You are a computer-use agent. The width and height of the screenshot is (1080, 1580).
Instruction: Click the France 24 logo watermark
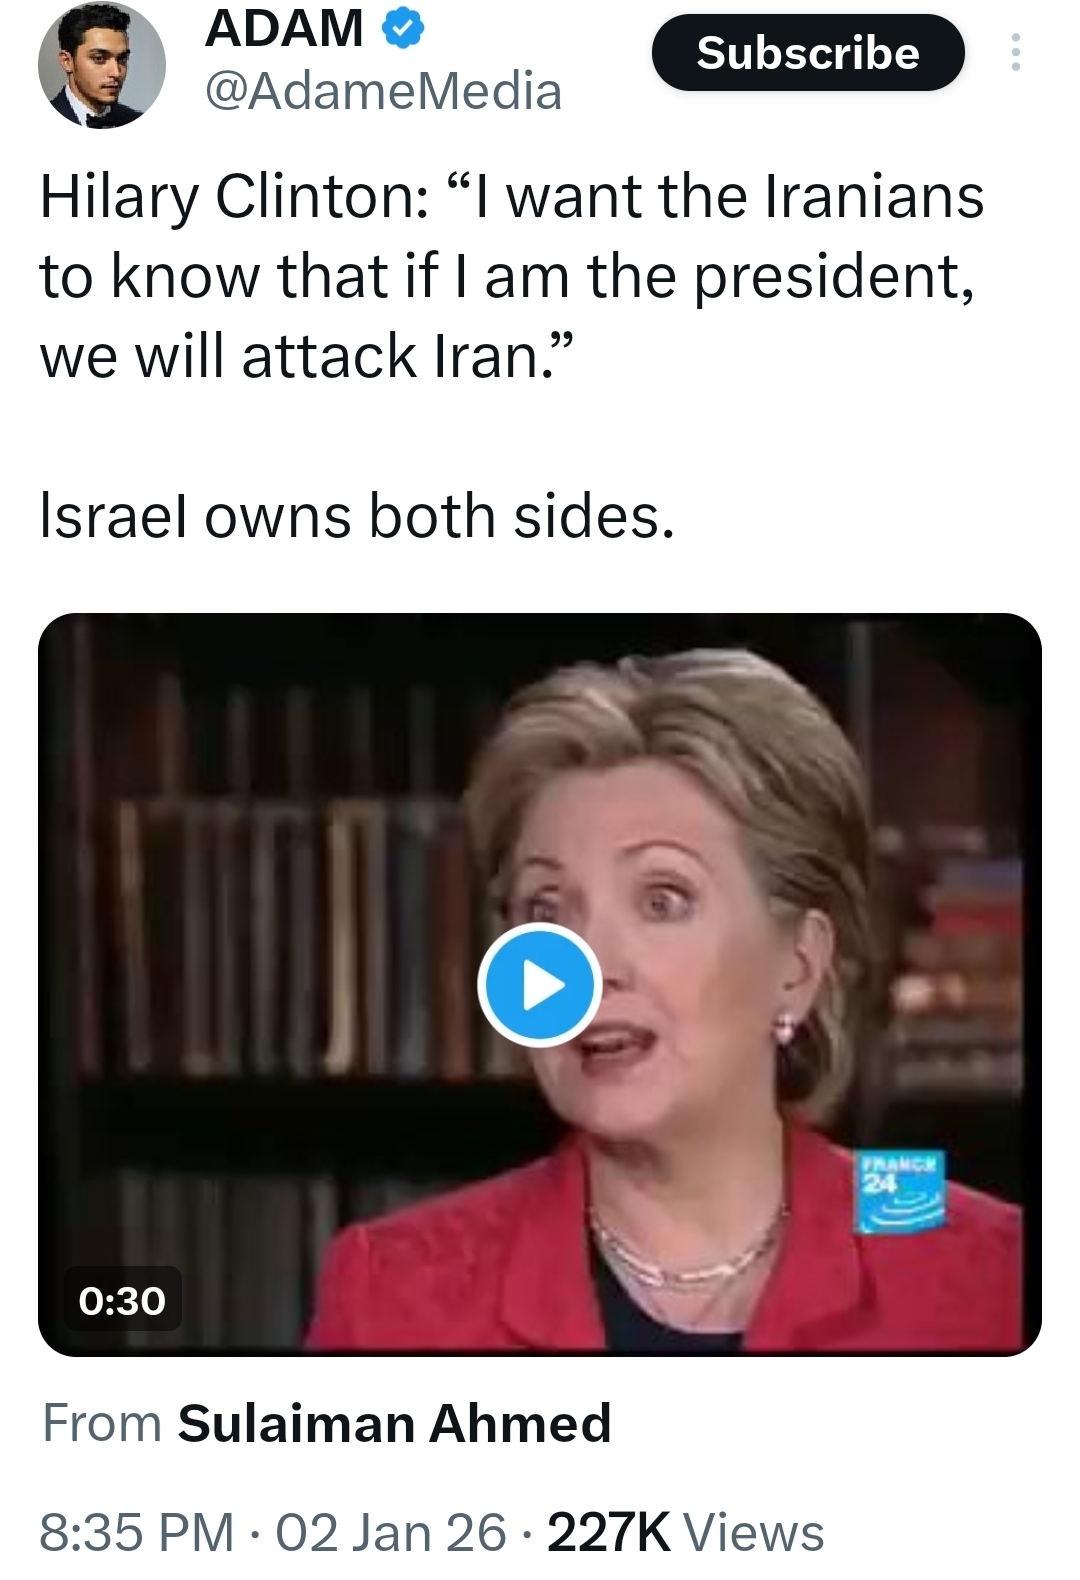(x=900, y=1192)
